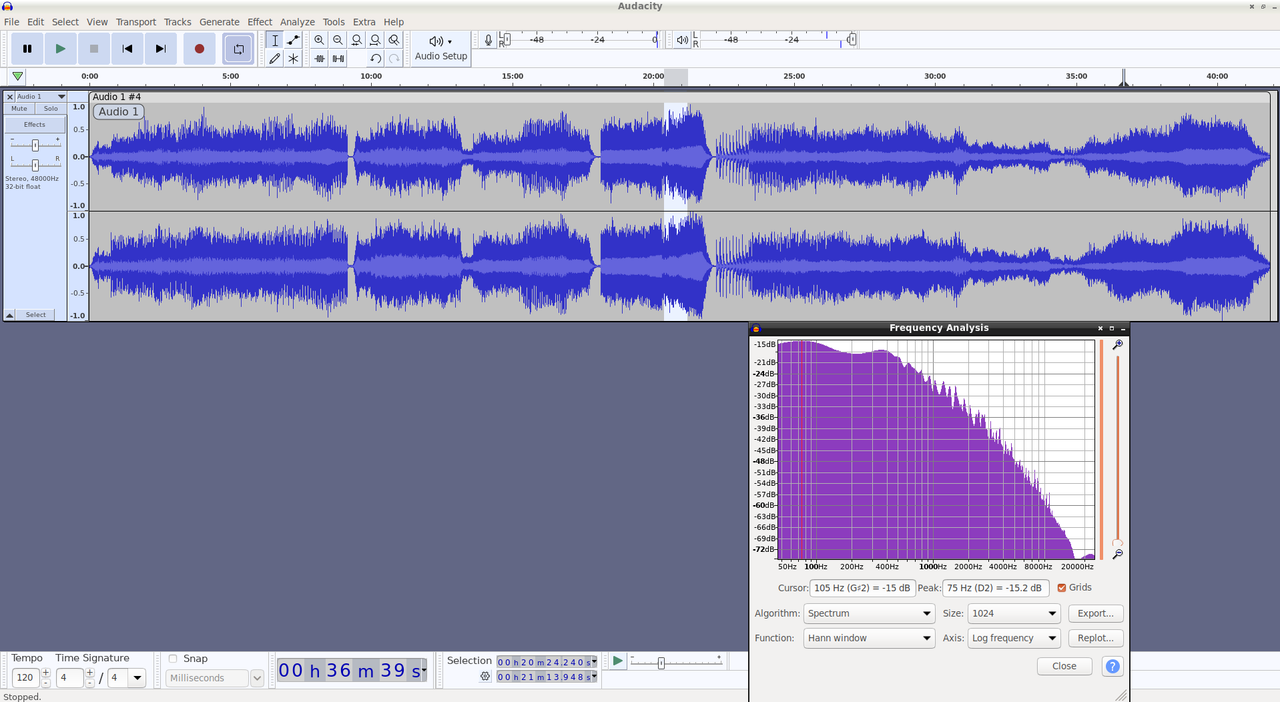
Task: Click the Audio 1 track gain slider
Action: coord(35,145)
